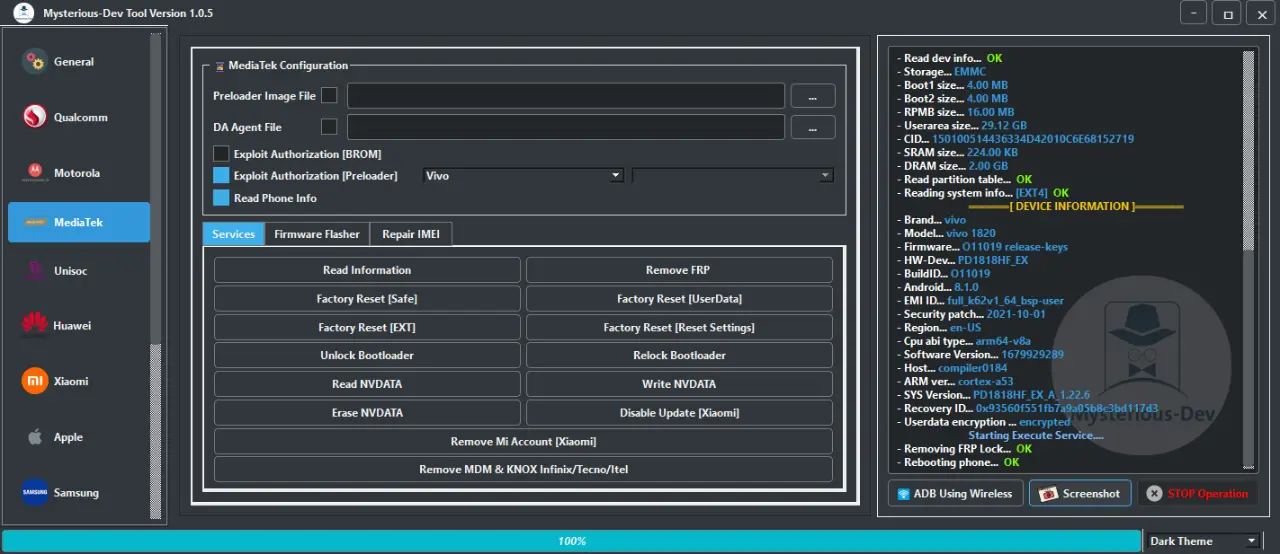Toggle the DA Agent File checkbox
Viewport: 1280px width, 554px height.
(329, 127)
